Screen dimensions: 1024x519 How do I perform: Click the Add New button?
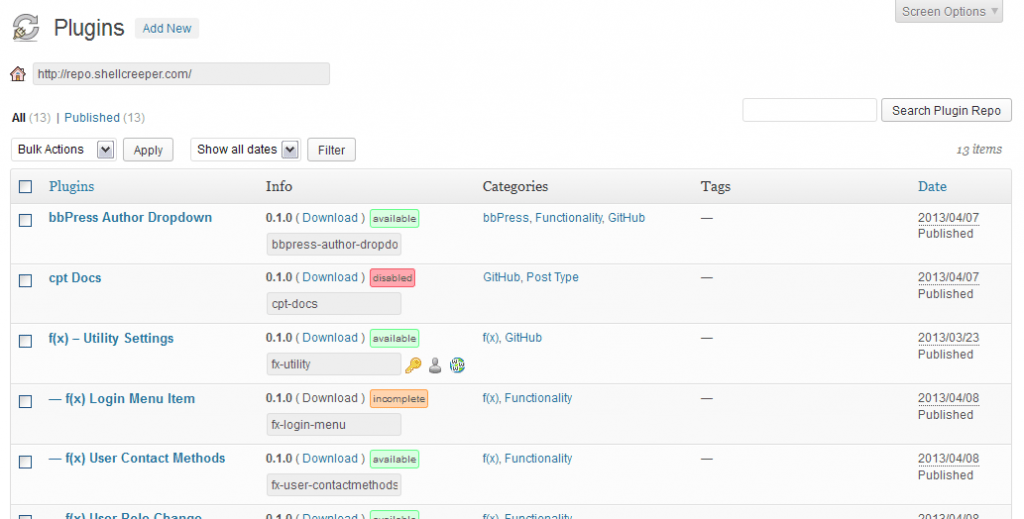point(167,28)
